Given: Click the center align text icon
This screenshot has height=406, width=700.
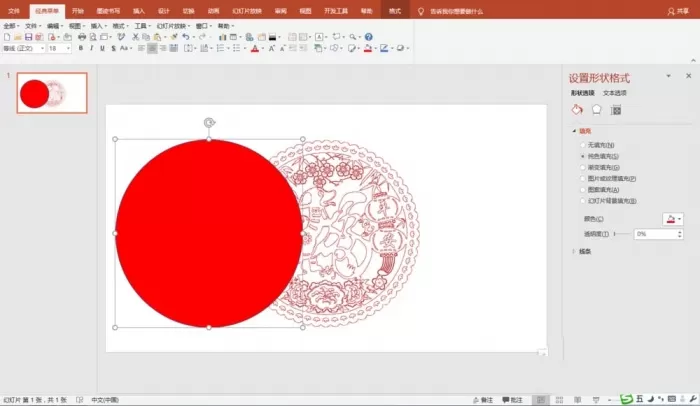Looking at the screenshot, I should [152, 48].
